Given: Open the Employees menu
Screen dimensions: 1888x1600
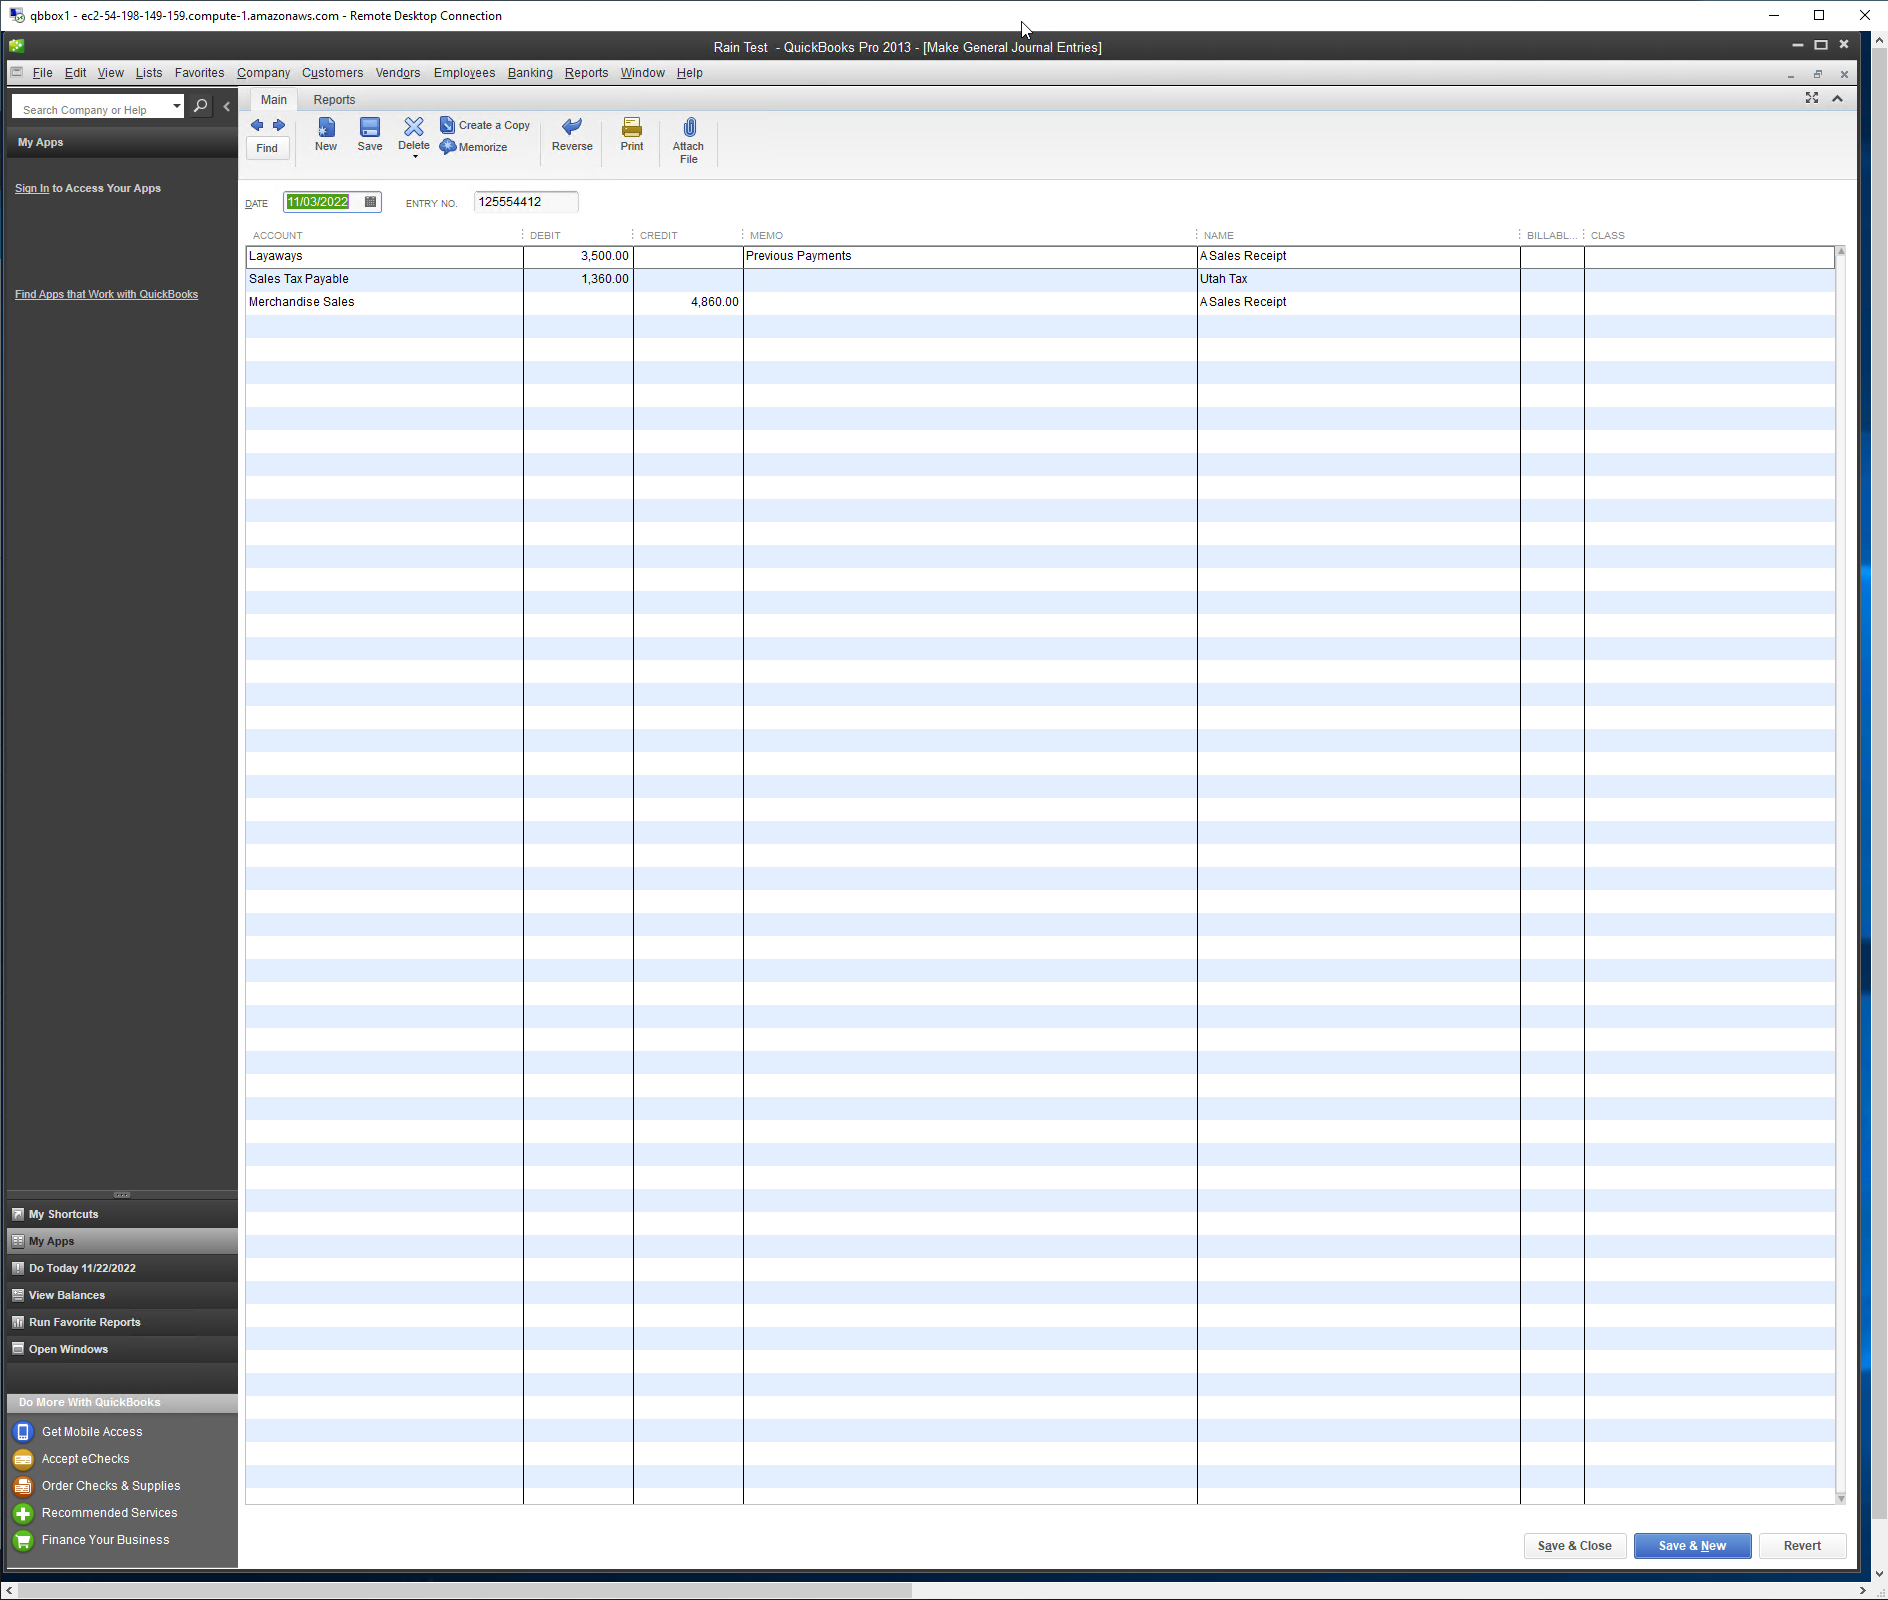Looking at the screenshot, I should [x=464, y=73].
